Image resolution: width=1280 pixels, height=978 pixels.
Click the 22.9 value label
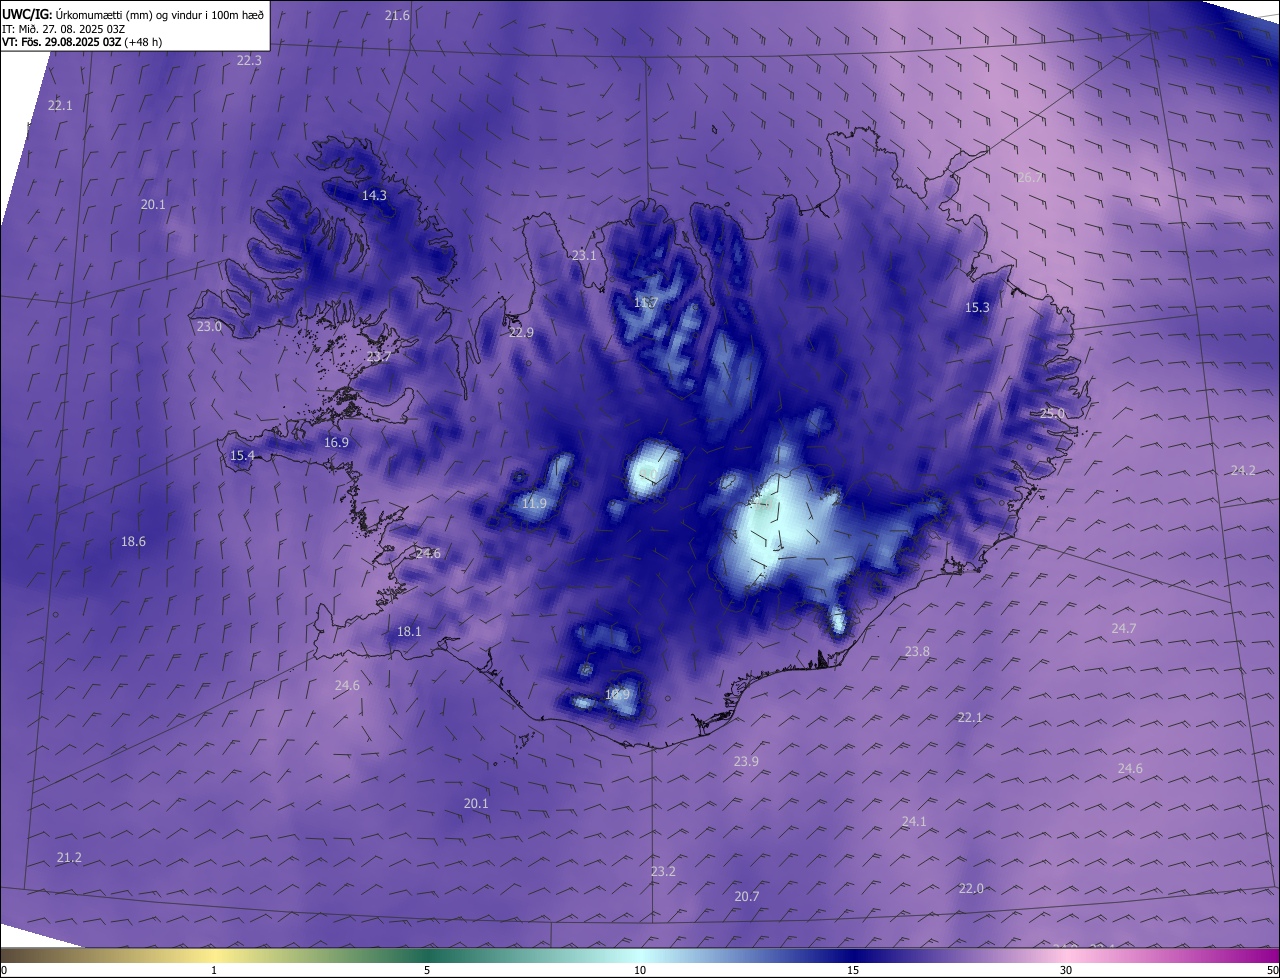[x=521, y=332]
